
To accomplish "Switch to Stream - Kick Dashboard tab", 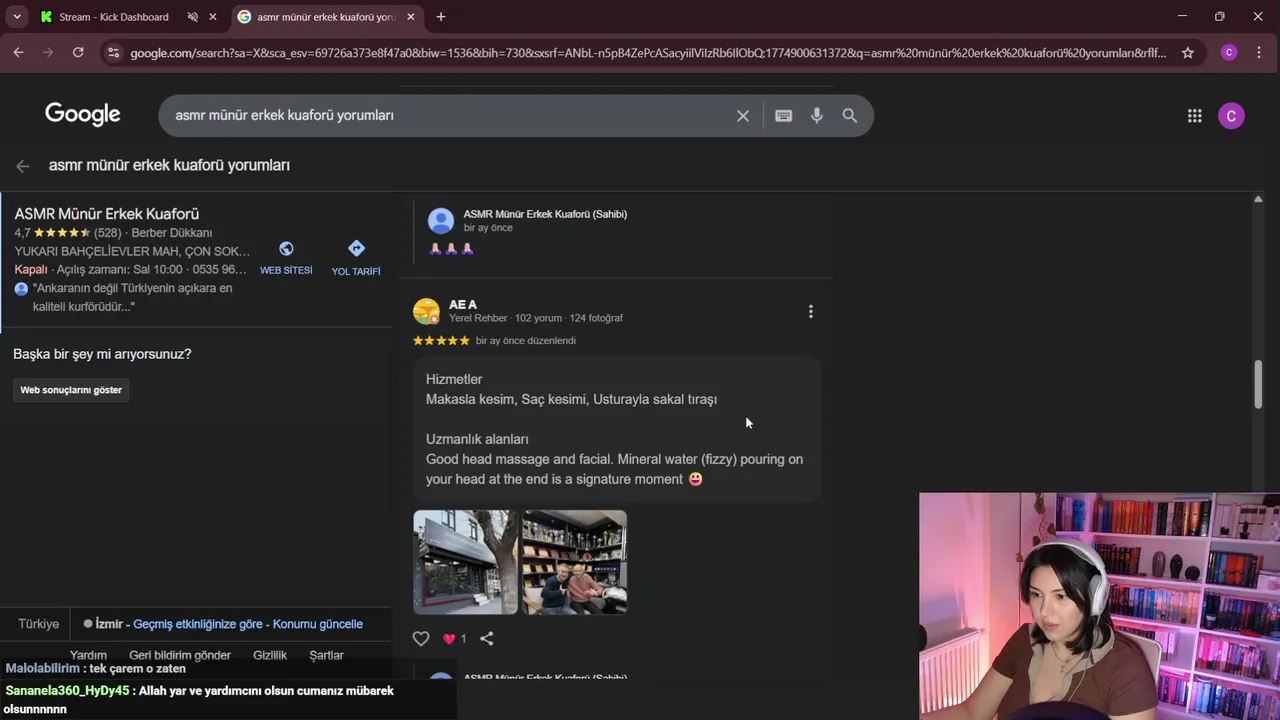I will 114,17.
